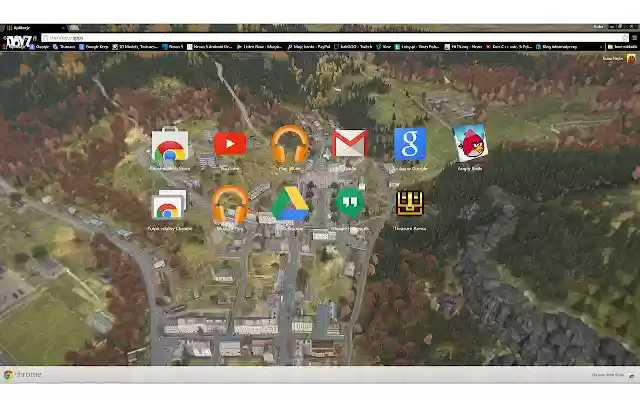Open the 3D Models, Textures bookmark
This screenshot has height=400, width=640.
coord(135,47)
